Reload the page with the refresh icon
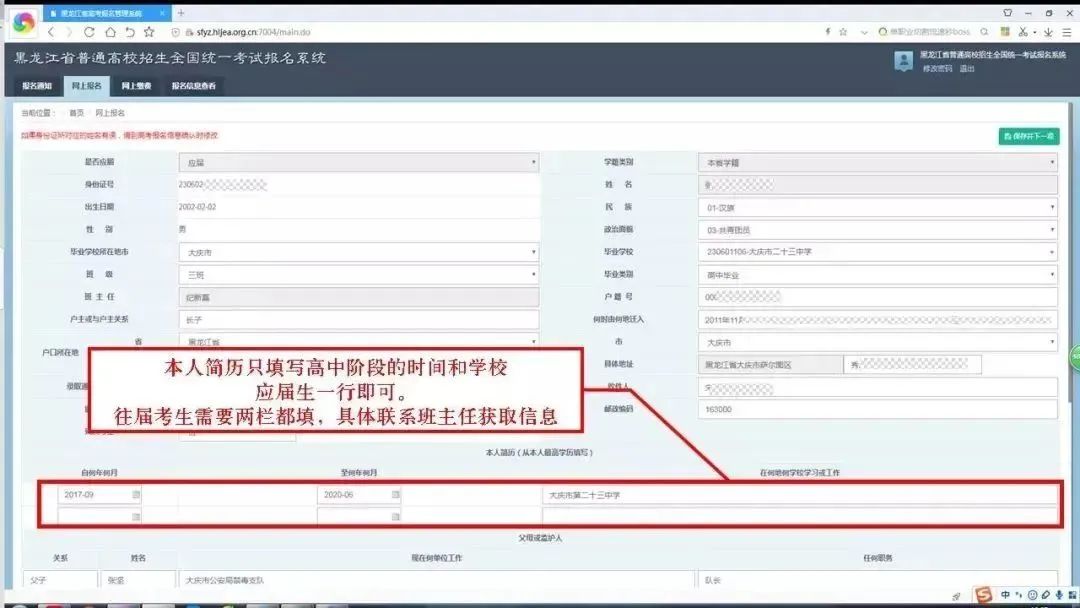The height and width of the screenshot is (608, 1080). click(89, 32)
